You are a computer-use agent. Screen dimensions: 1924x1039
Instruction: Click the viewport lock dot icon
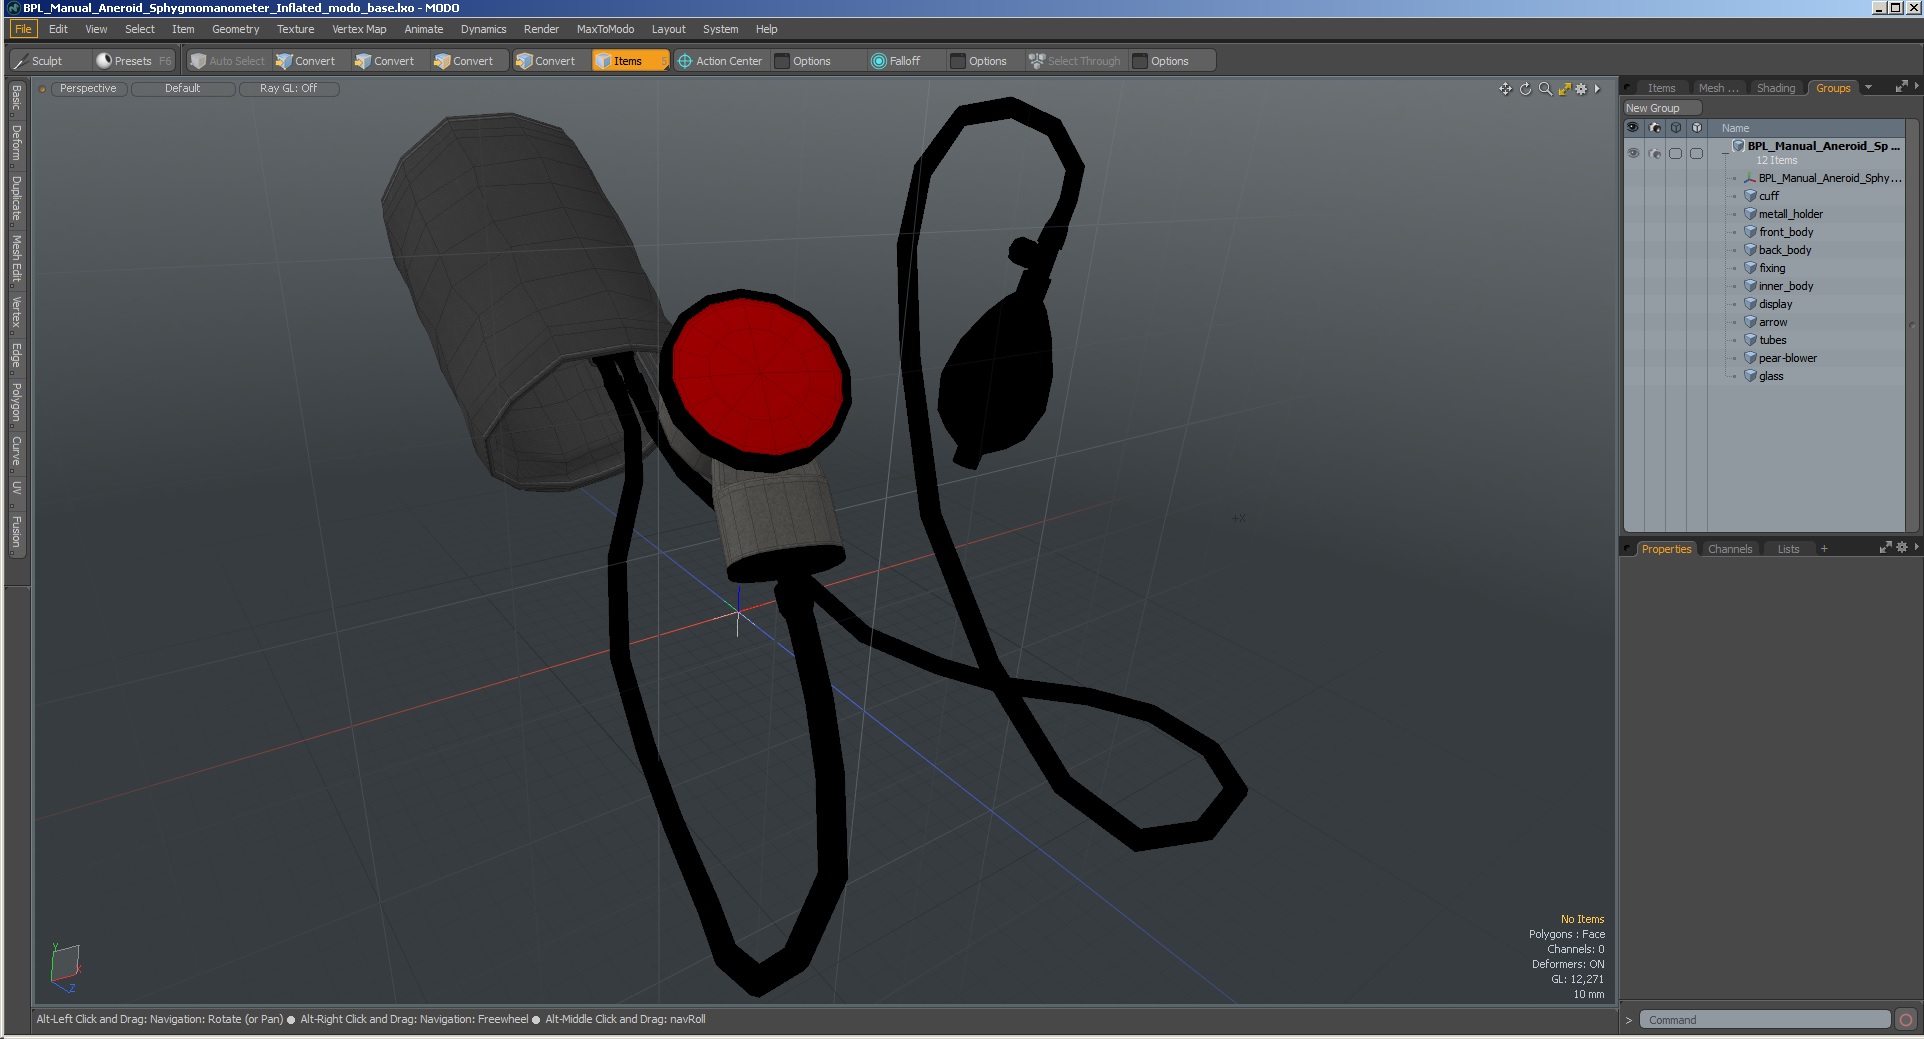[x=42, y=89]
